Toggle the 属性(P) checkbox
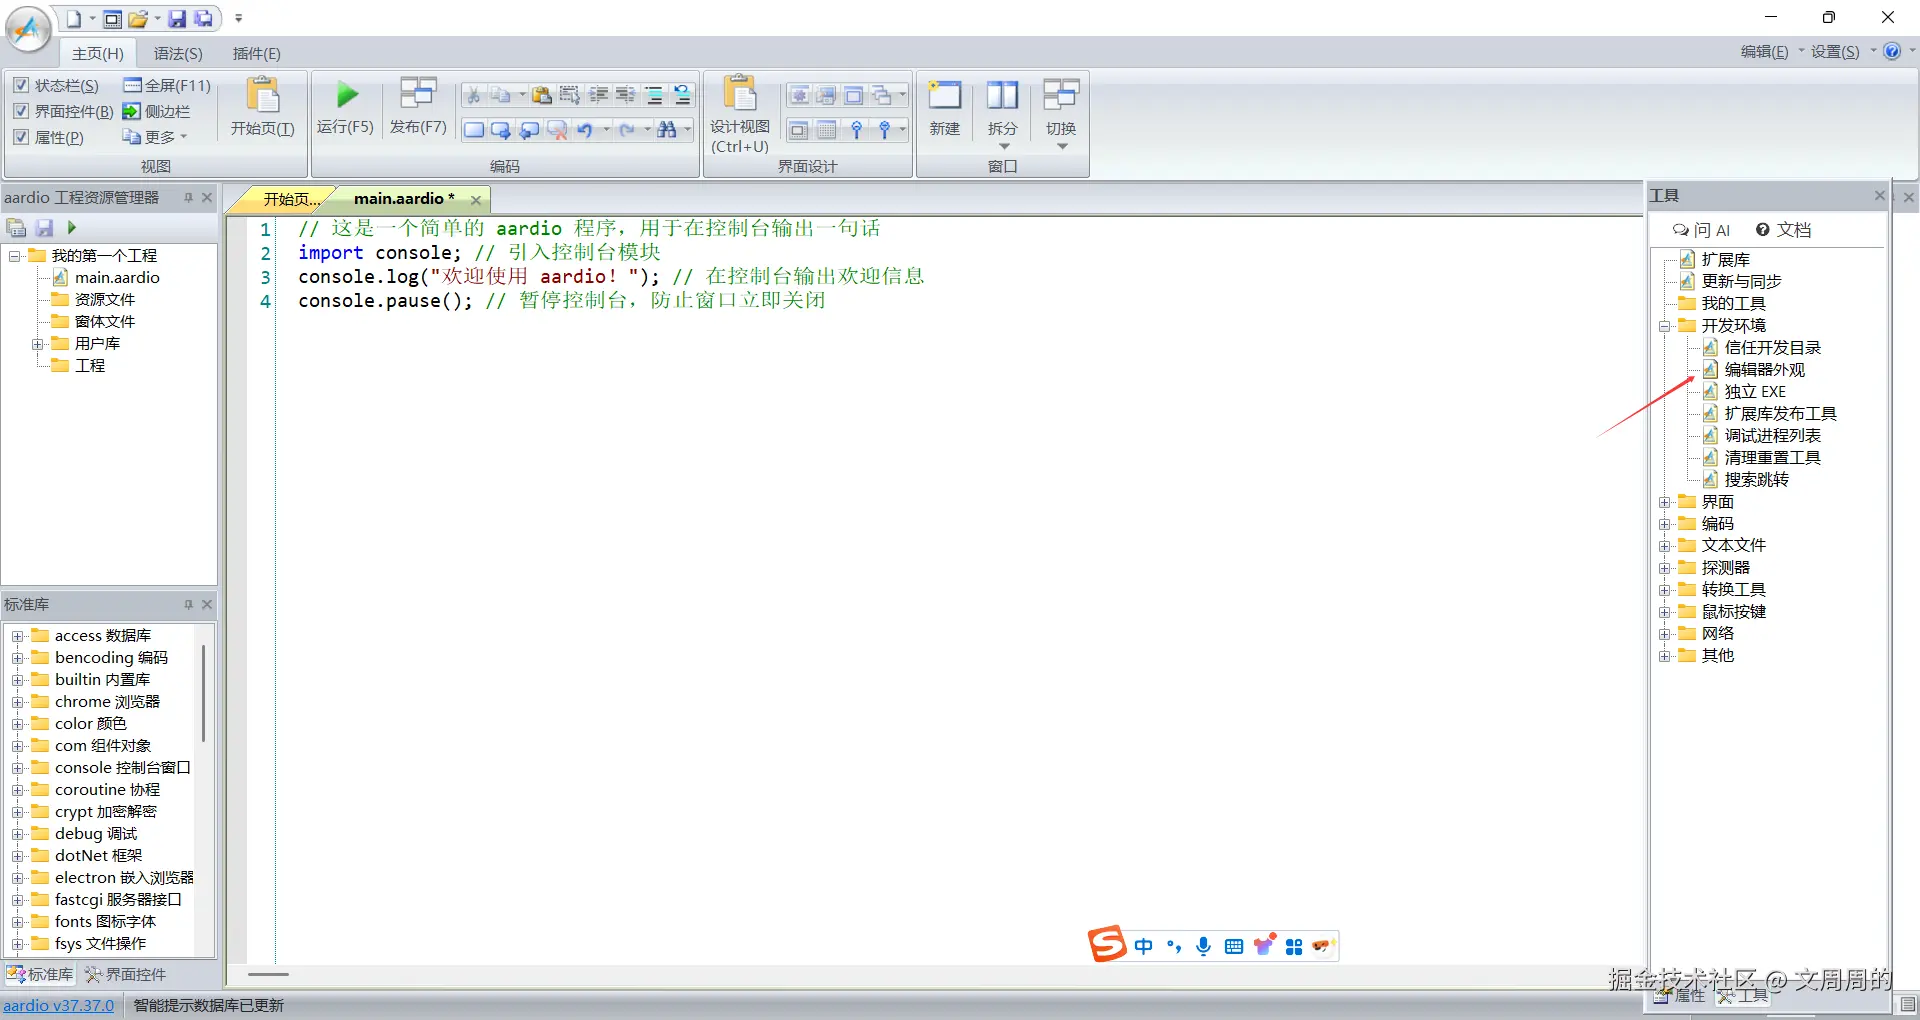 point(21,137)
